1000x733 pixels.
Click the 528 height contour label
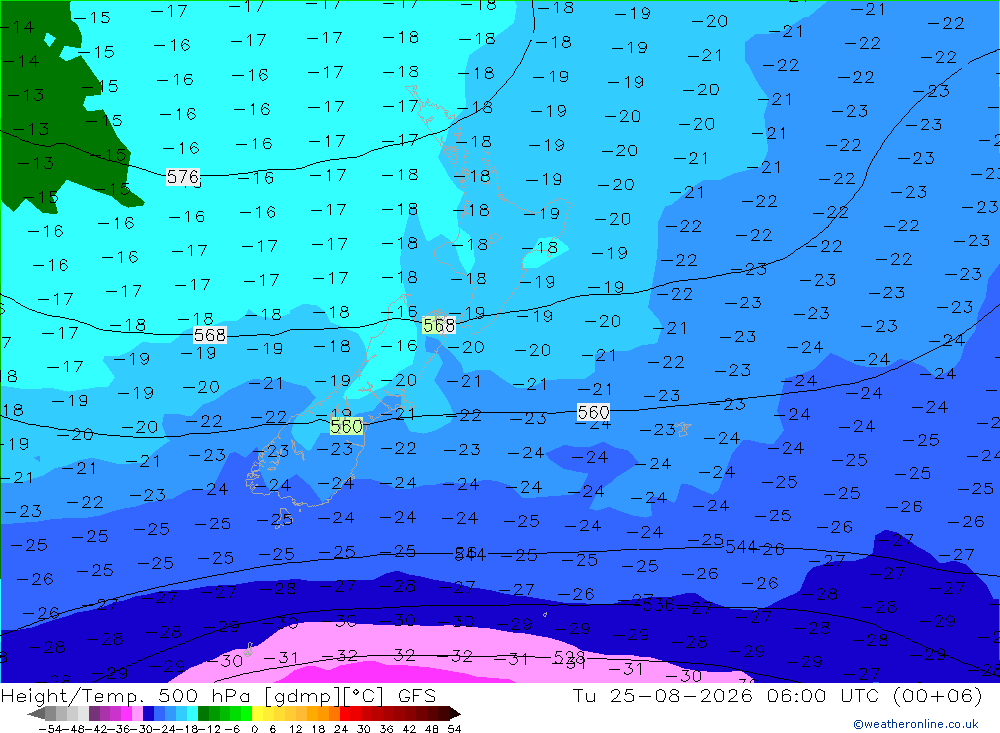[570, 657]
